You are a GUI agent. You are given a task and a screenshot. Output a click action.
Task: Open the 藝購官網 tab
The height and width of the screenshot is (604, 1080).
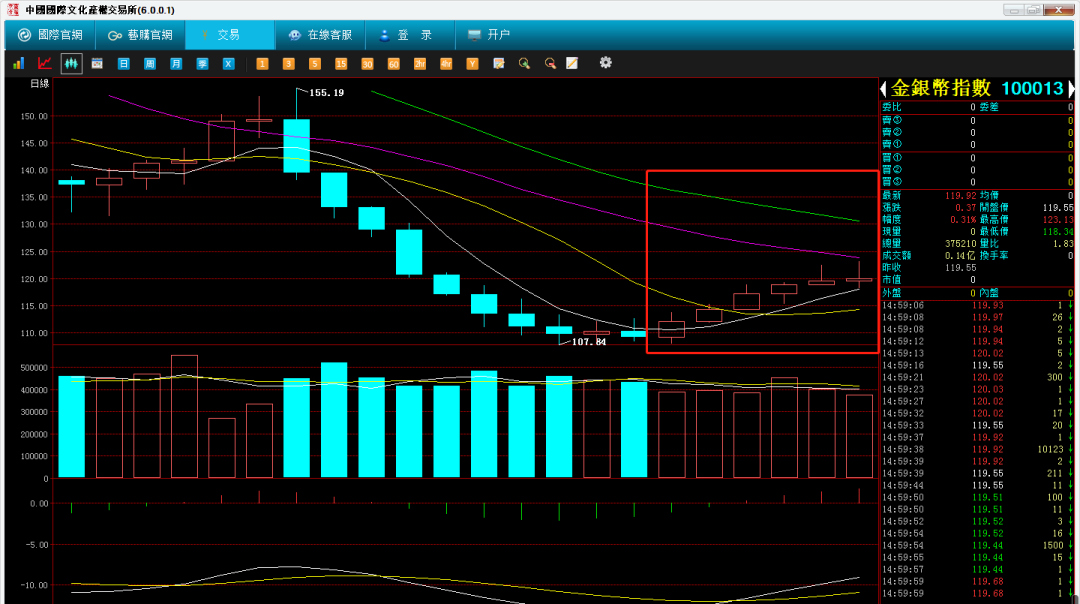tap(140, 34)
